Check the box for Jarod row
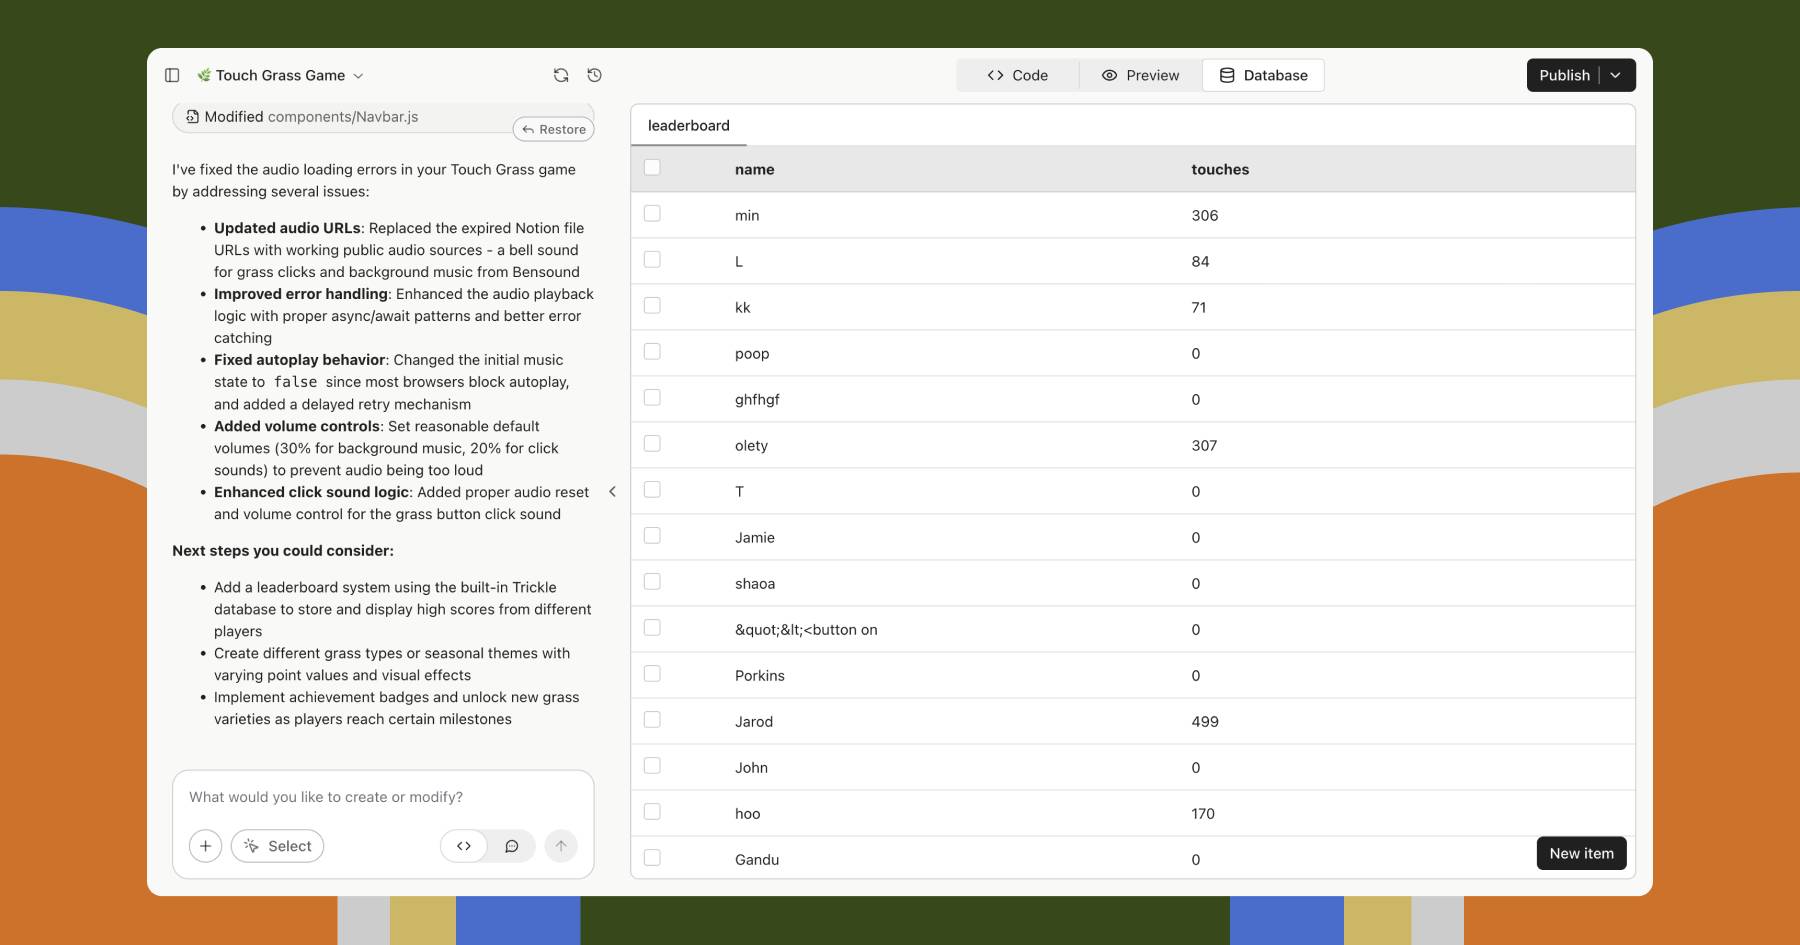The width and height of the screenshot is (1800, 945). (x=652, y=720)
